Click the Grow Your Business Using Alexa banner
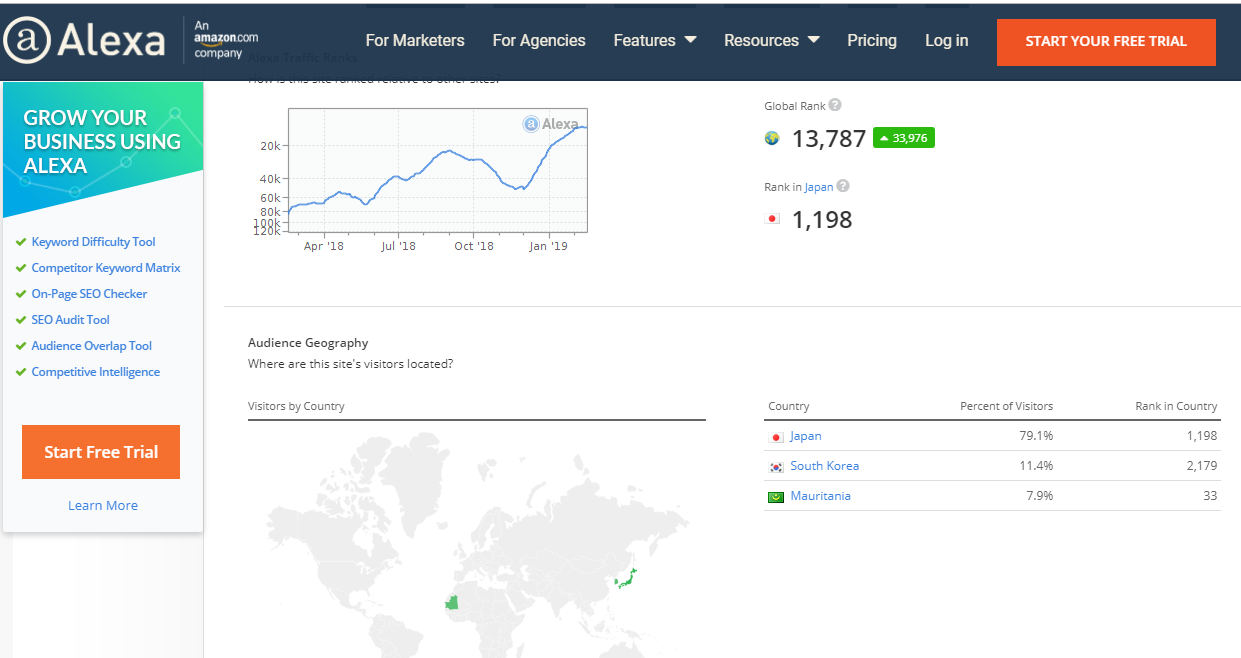 103,148
